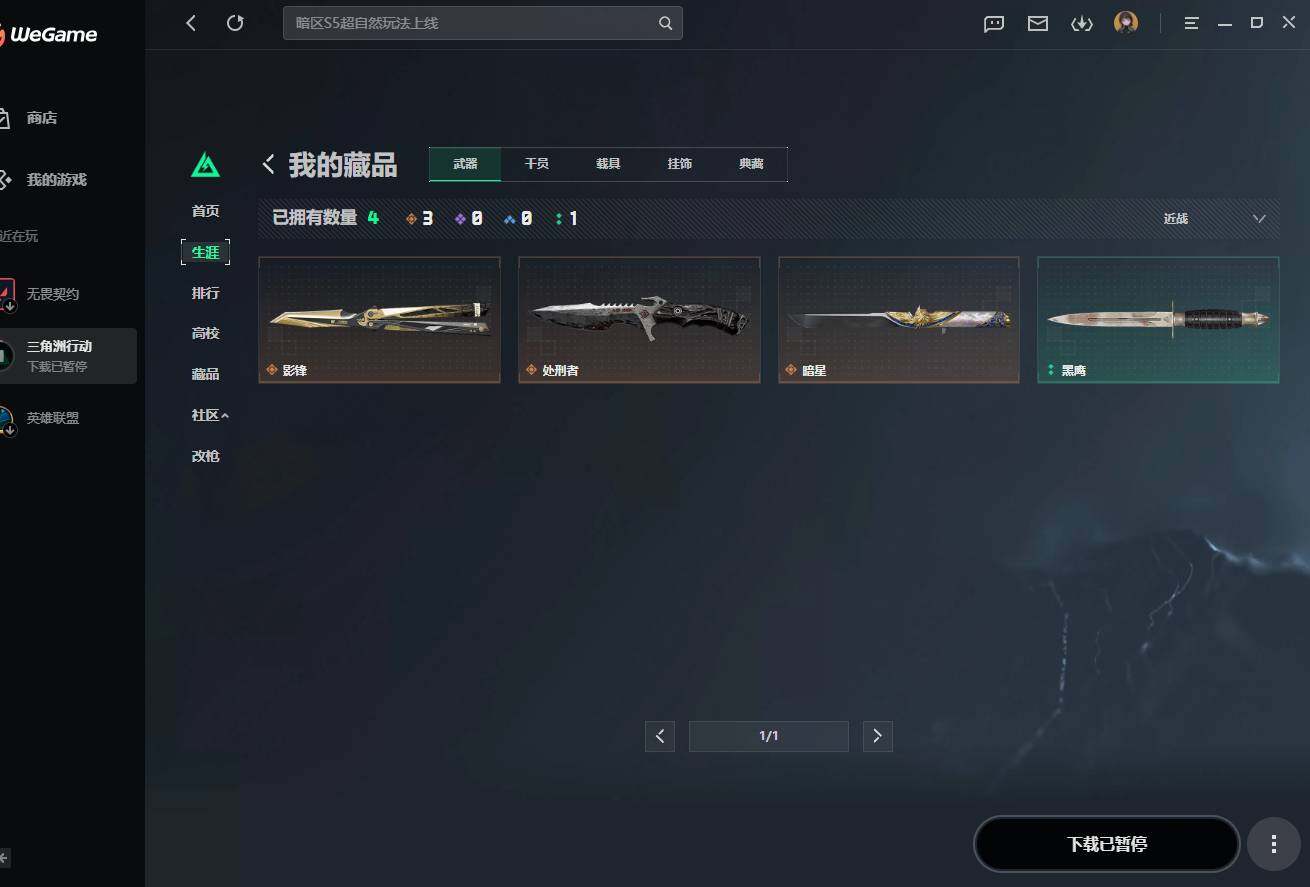Go back from 我的藏品 using chevron
The width and height of the screenshot is (1310, 887).
click(x=268, y=165)
